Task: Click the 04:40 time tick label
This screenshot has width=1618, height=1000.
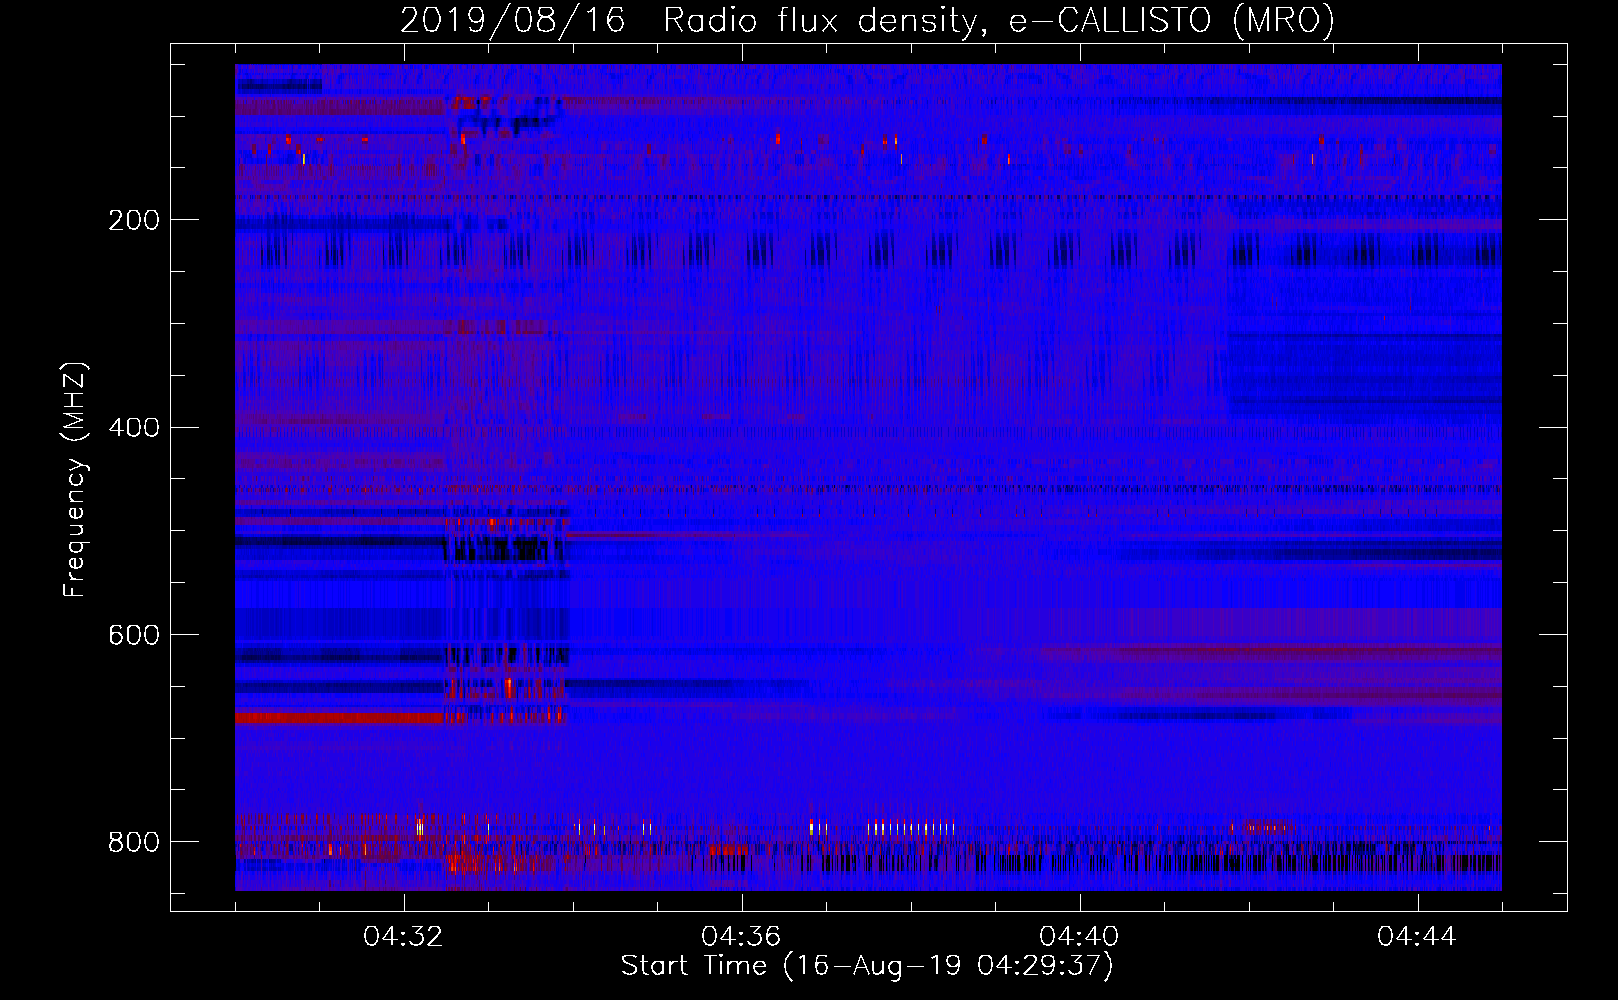Action: click(x=1079, y=937)
